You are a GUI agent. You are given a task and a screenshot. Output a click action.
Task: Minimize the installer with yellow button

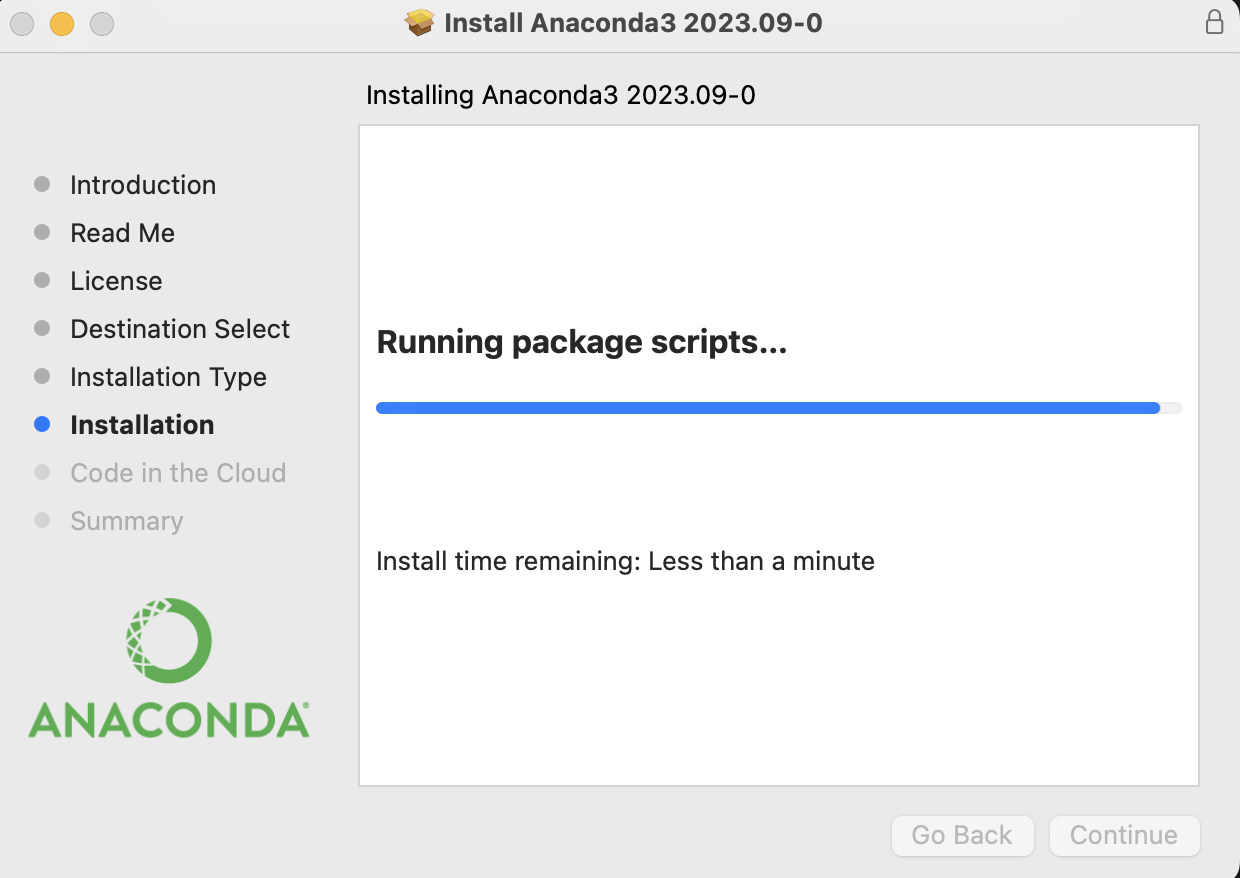pos(62,23)
